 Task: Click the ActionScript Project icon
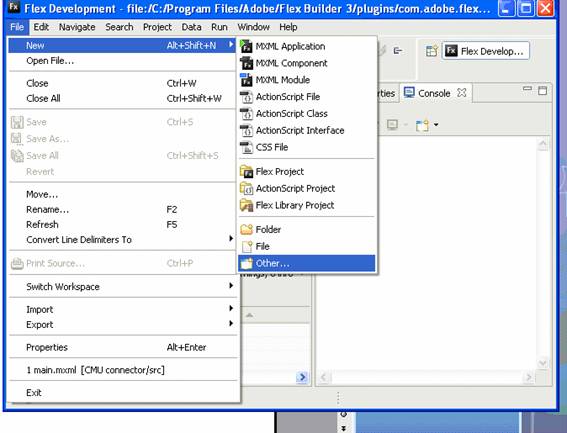pyautogui.click(x=246, y=188)
